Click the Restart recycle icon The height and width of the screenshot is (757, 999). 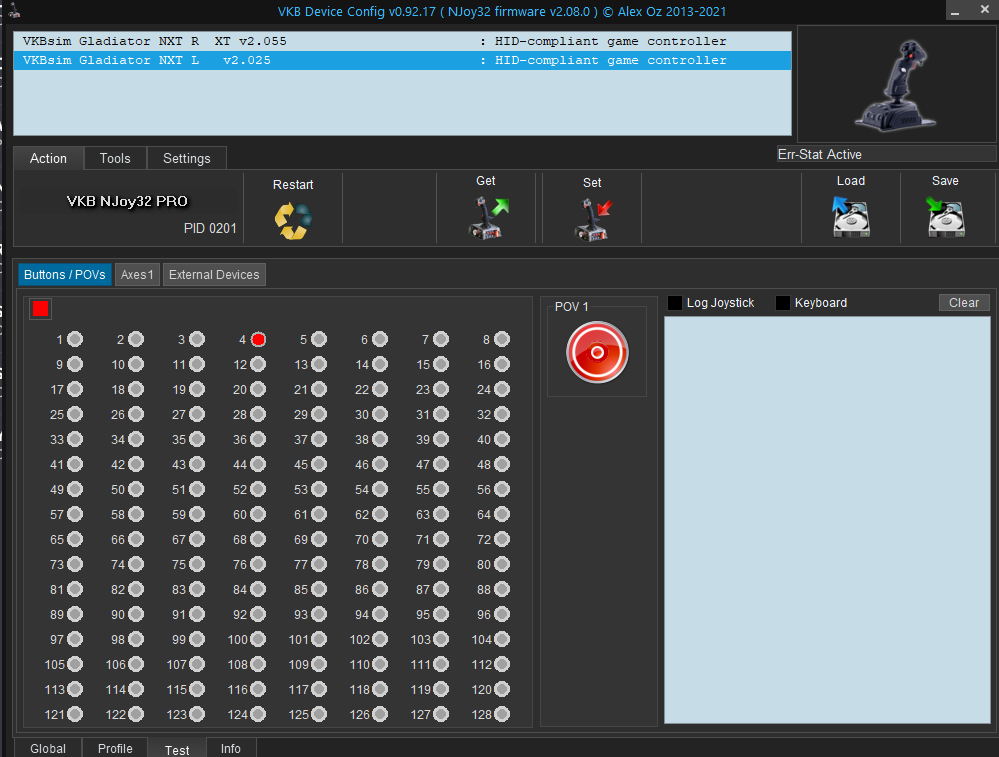tap(293, 220)
